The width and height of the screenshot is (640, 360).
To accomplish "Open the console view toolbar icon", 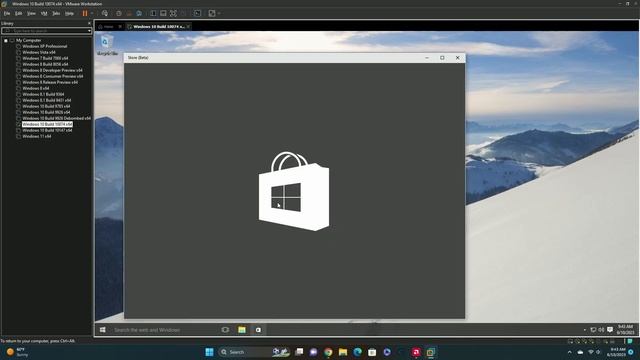I will coord(198,13).
